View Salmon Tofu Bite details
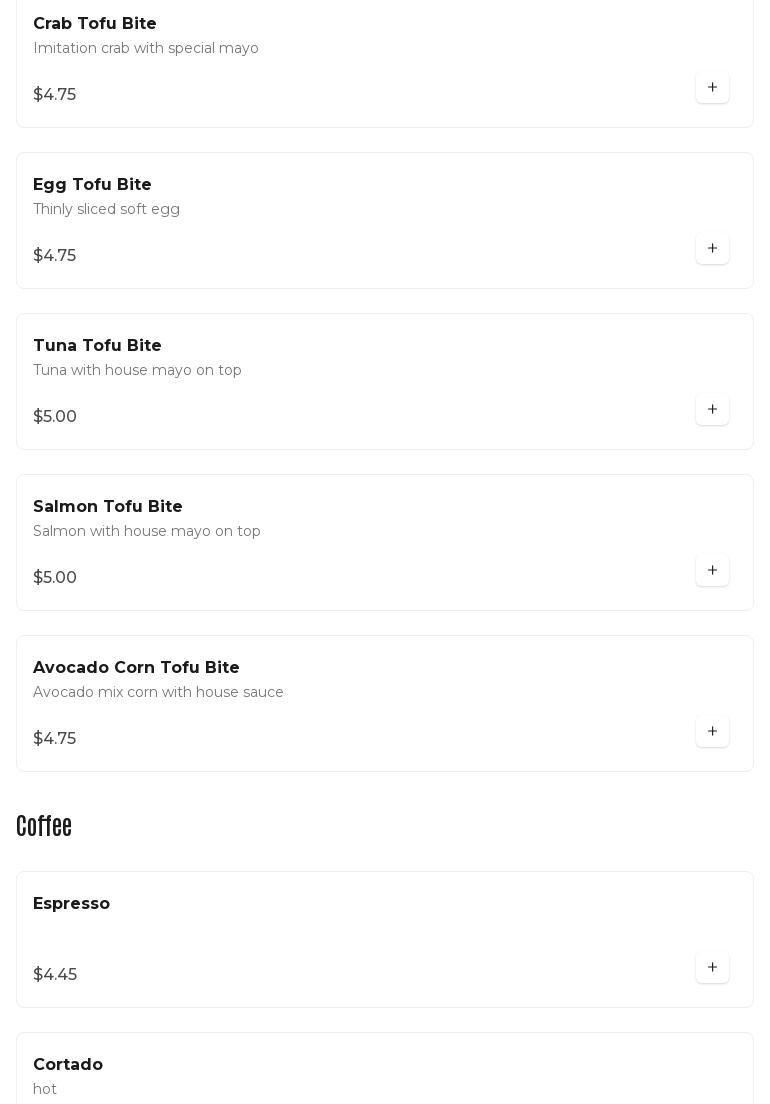 [x=108, y=507]
